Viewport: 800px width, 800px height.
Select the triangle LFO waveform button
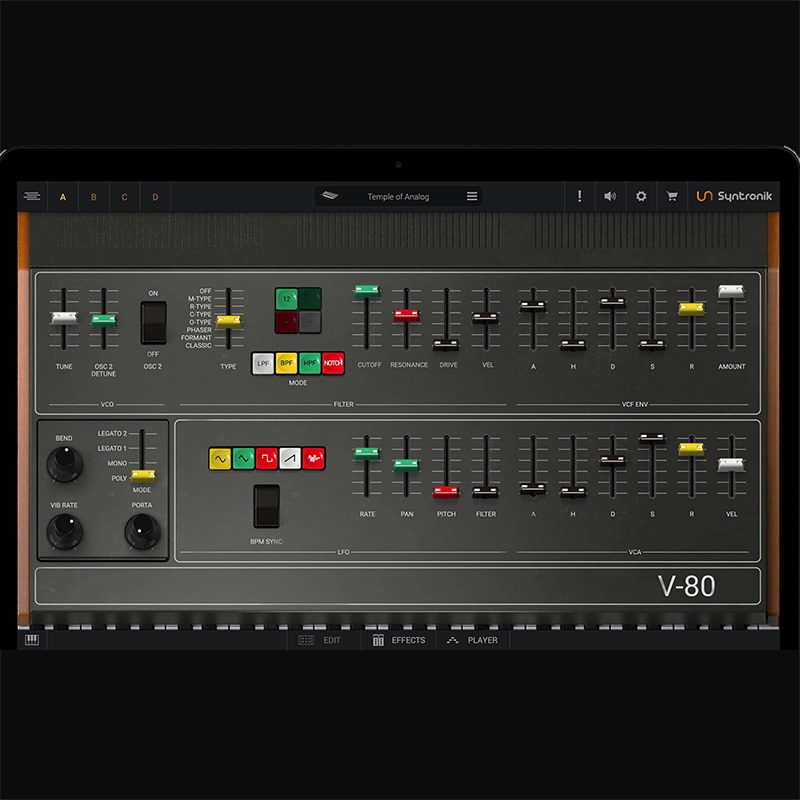(243, 459)
